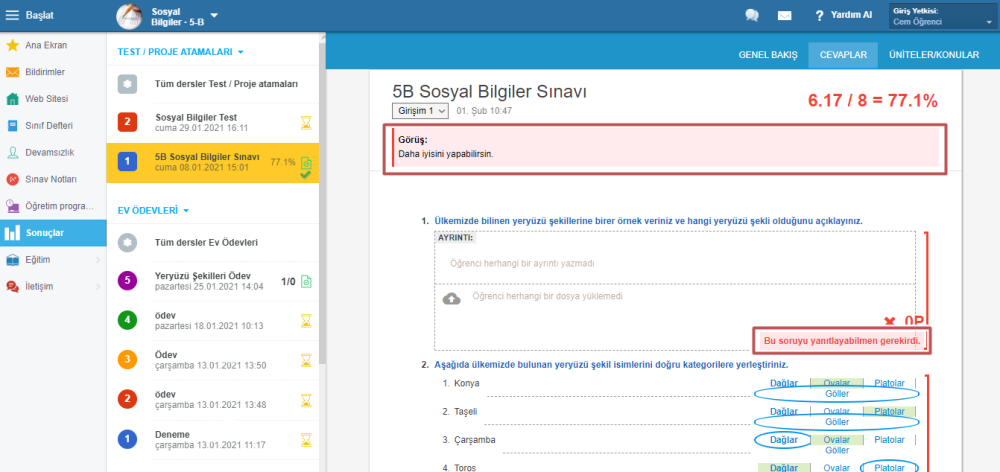Click the Öğretim programı icon

(12, 206)
